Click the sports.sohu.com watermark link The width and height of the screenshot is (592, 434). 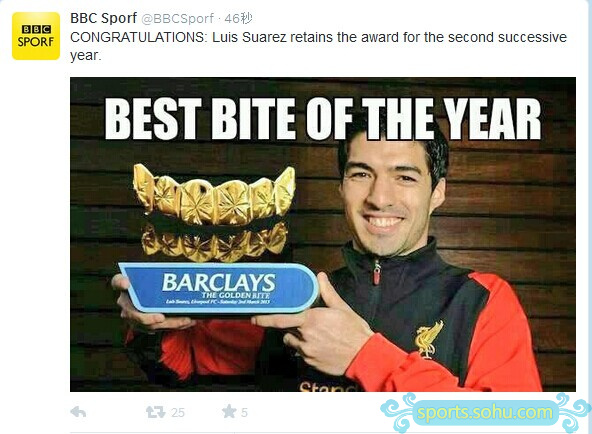[485, 412]
